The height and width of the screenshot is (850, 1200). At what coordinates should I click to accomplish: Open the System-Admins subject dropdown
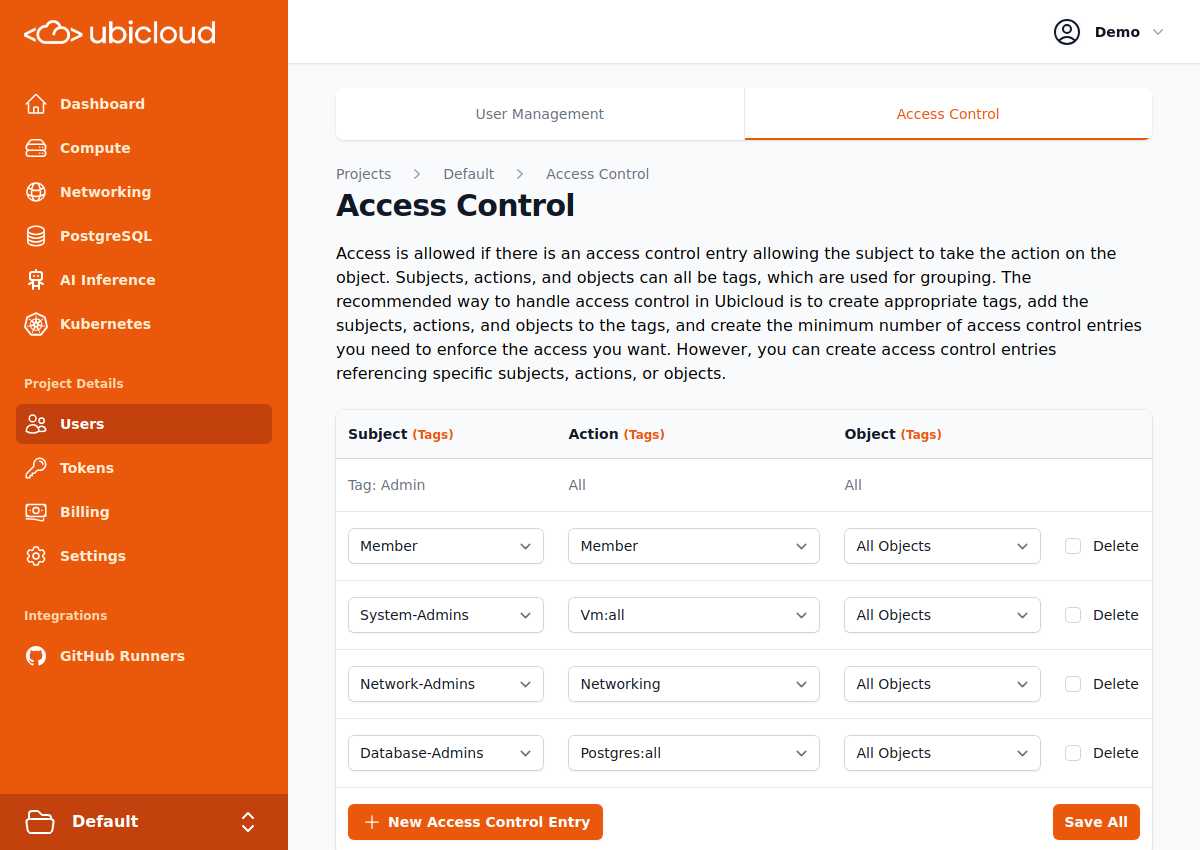click(446, 615)
